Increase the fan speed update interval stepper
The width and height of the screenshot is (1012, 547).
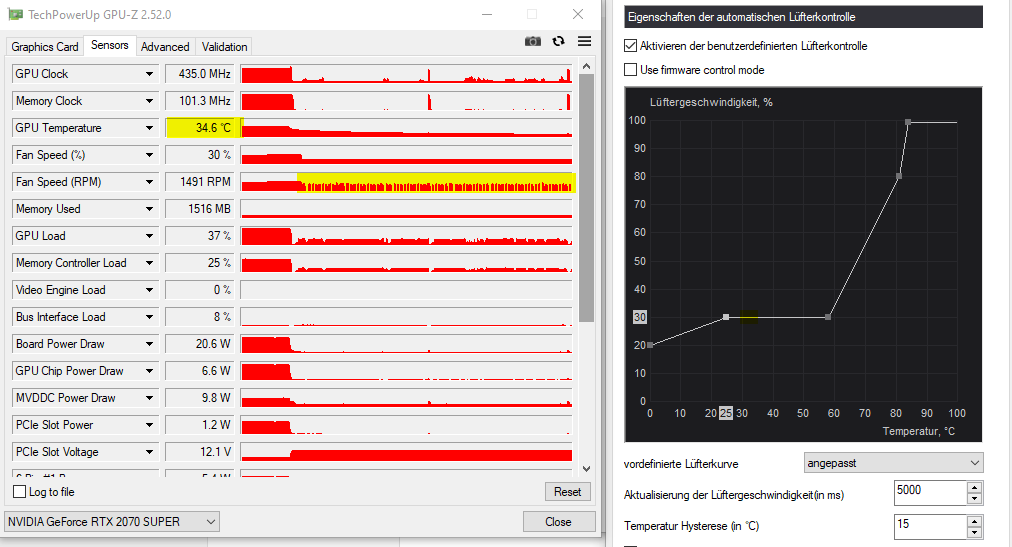(975, 488)
